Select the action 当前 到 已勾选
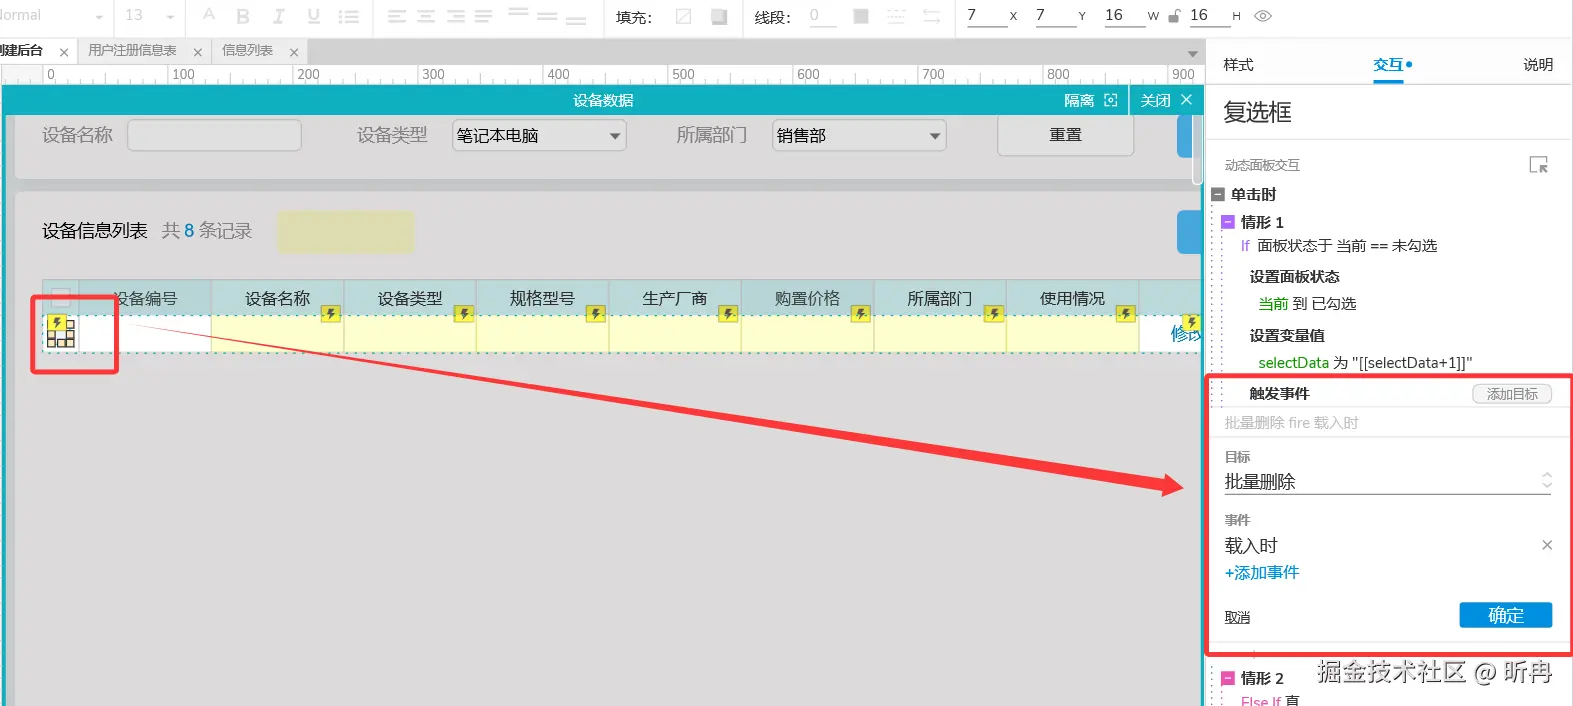The height and width of the screenshot is (706, 1573). coord(1307,304)
